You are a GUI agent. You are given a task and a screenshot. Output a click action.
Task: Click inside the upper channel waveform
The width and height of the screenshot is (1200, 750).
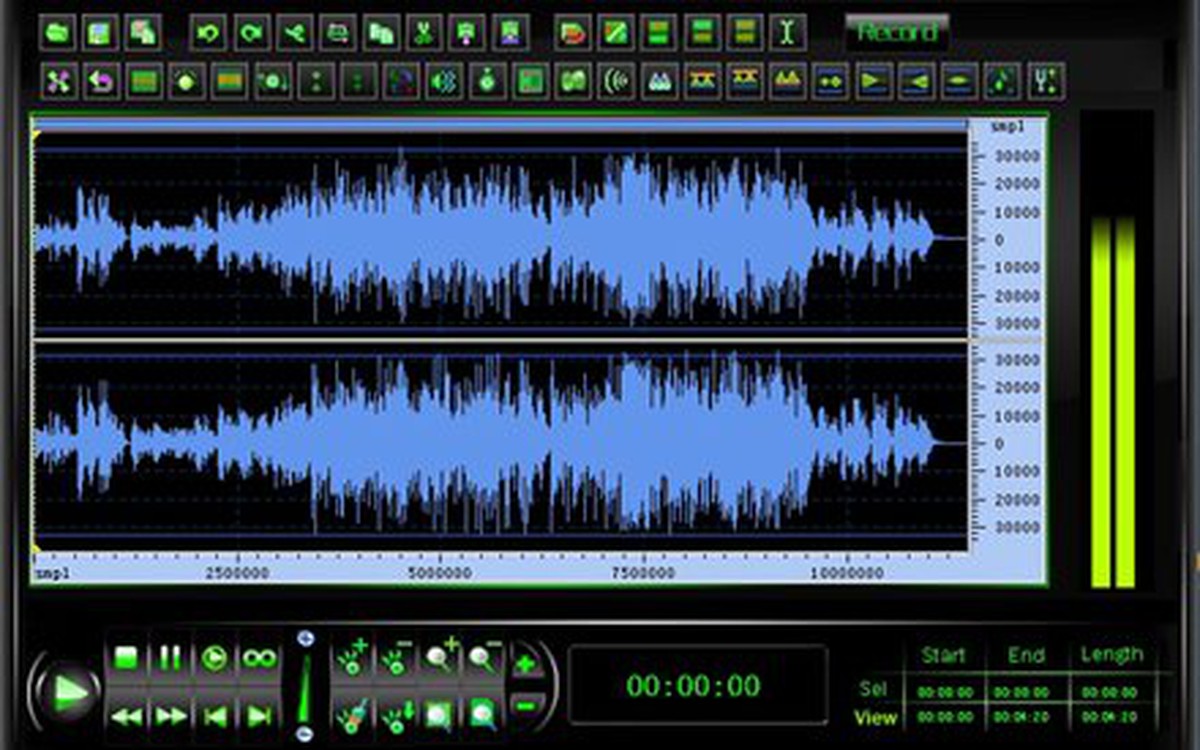click(500, 238)
